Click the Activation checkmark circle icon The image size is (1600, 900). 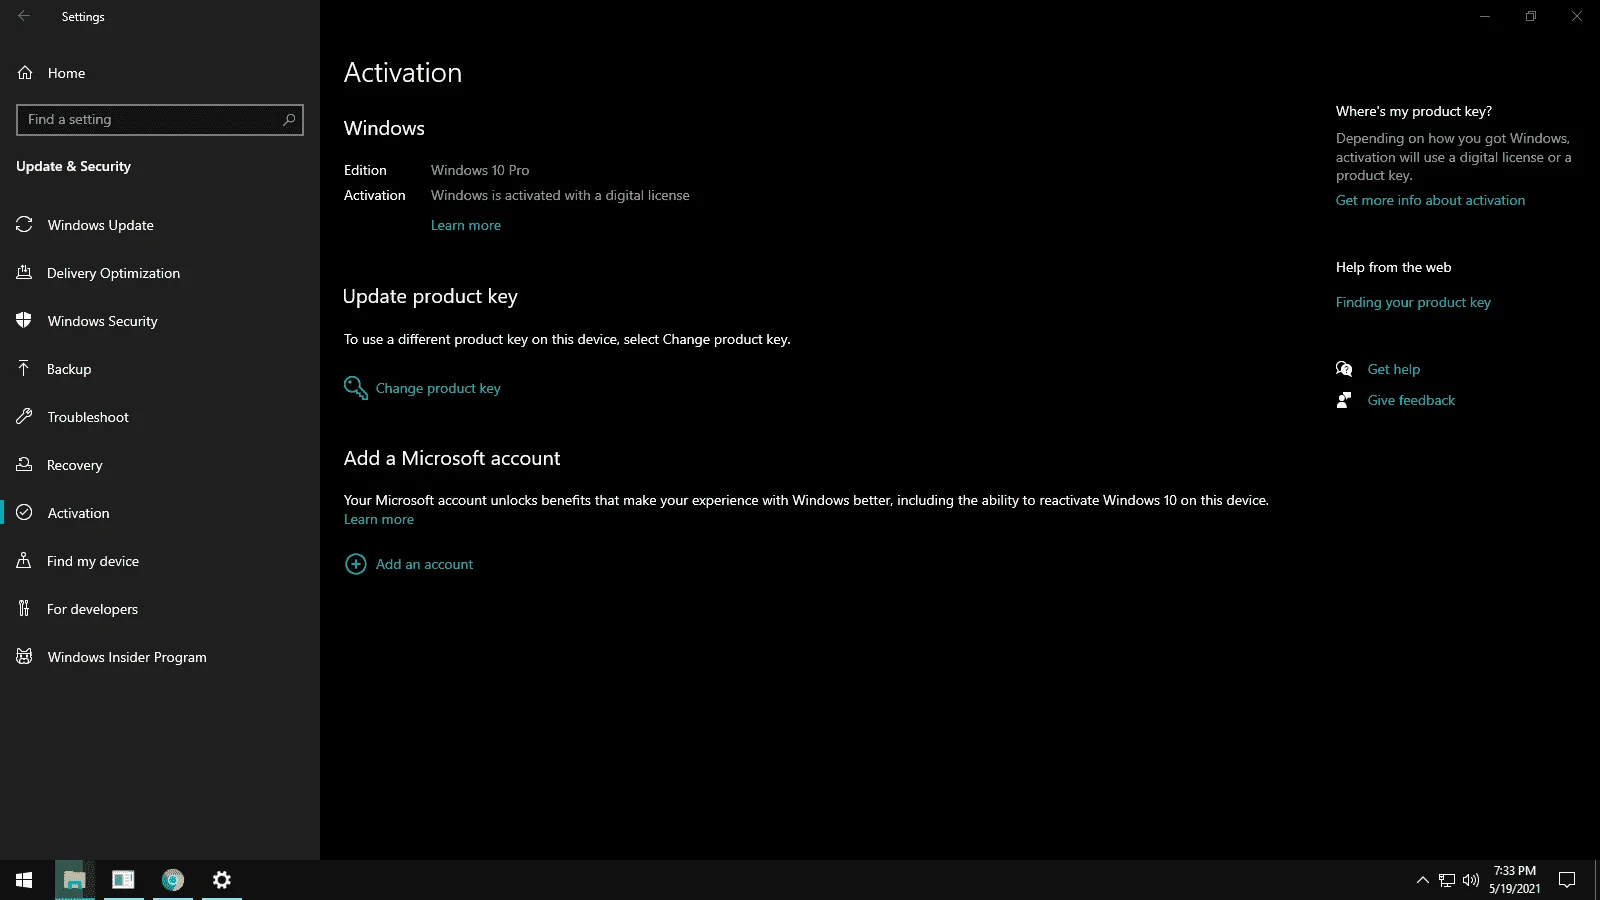pos(25,513)
